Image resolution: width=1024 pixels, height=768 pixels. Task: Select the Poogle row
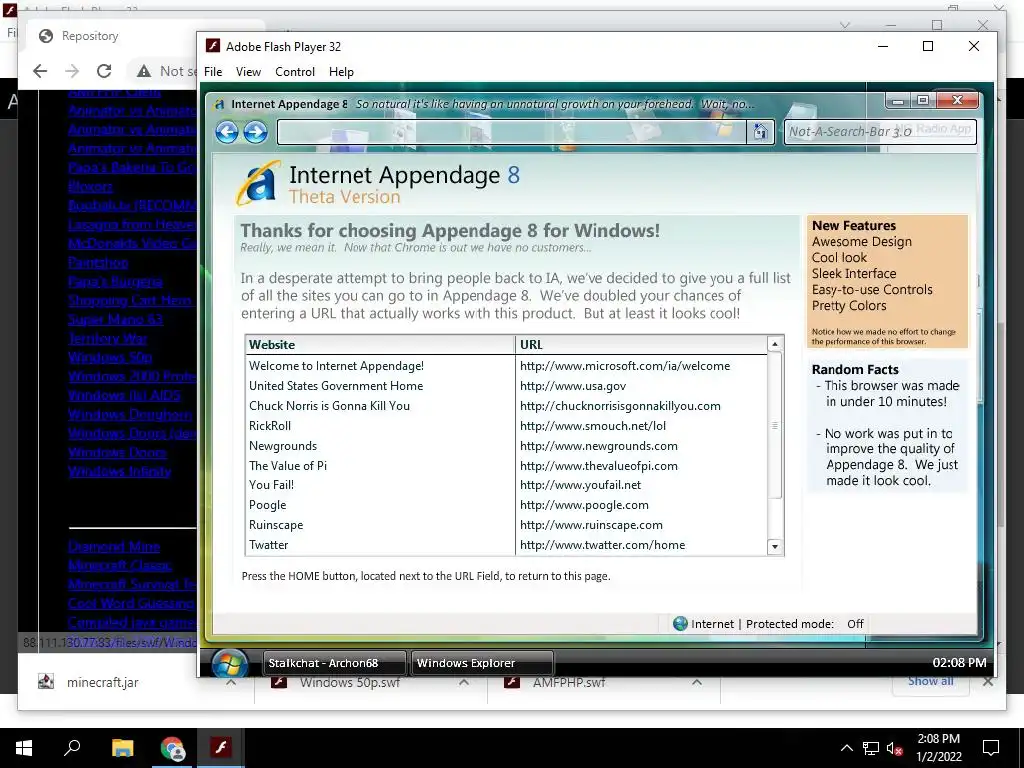507,505
